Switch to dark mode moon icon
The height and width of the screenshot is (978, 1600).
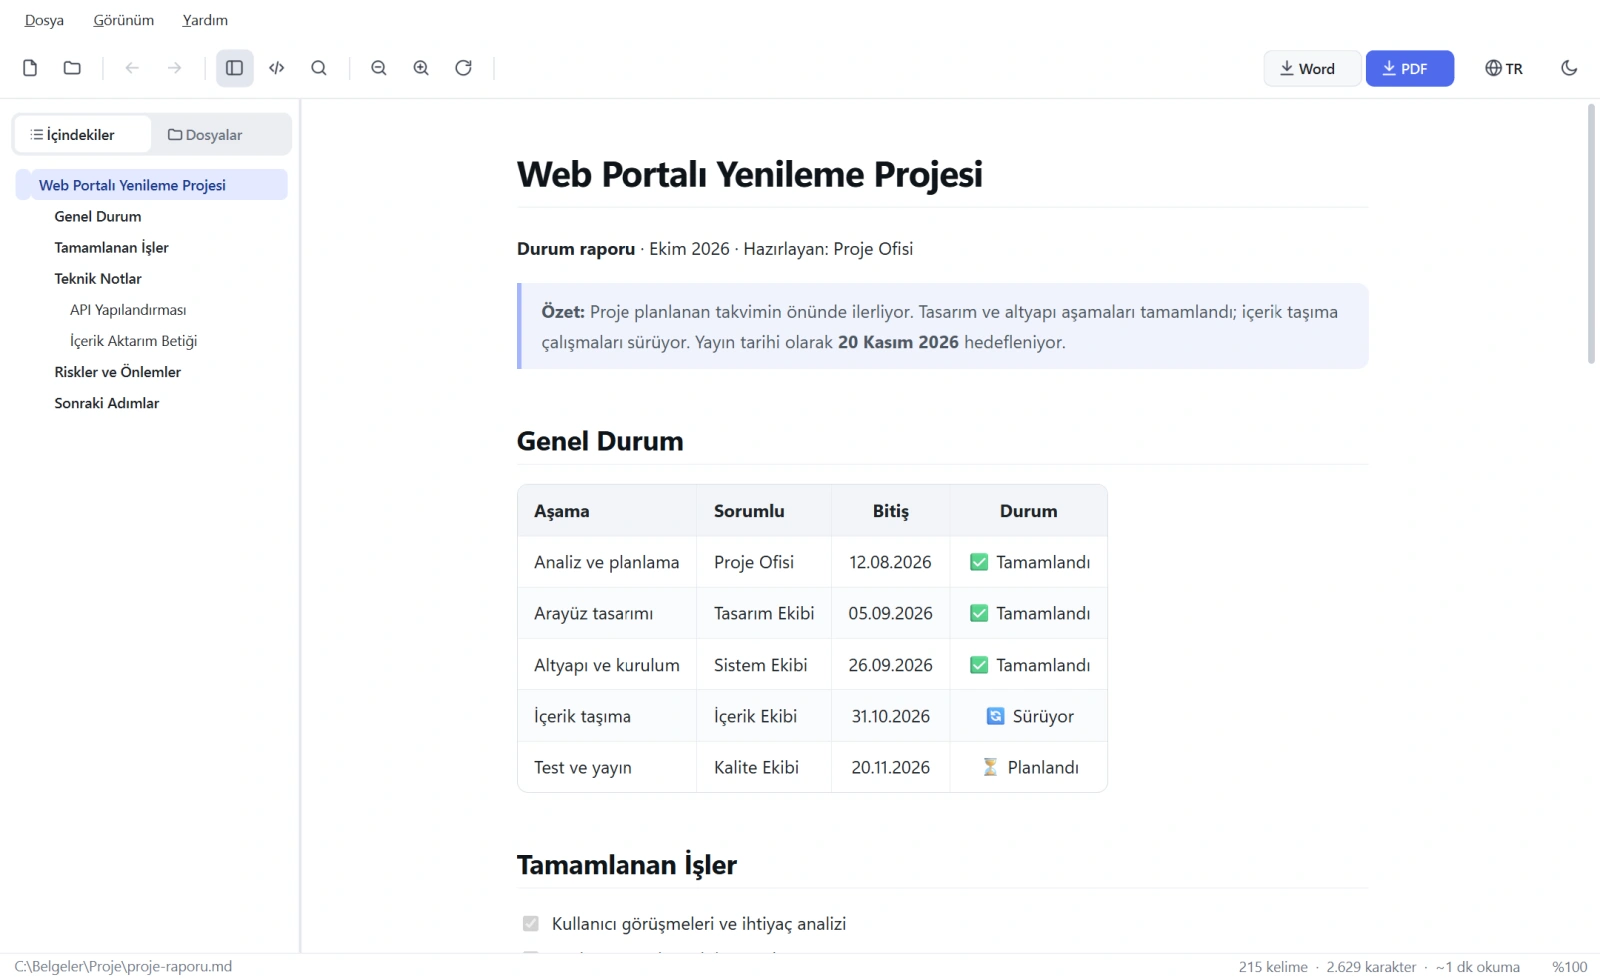(x=1569, y=68)
